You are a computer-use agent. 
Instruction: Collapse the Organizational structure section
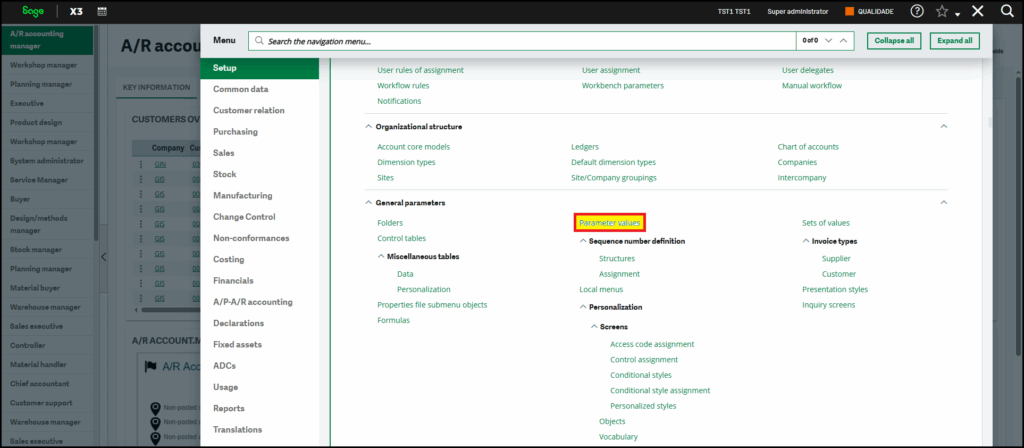tap(944, 127)
